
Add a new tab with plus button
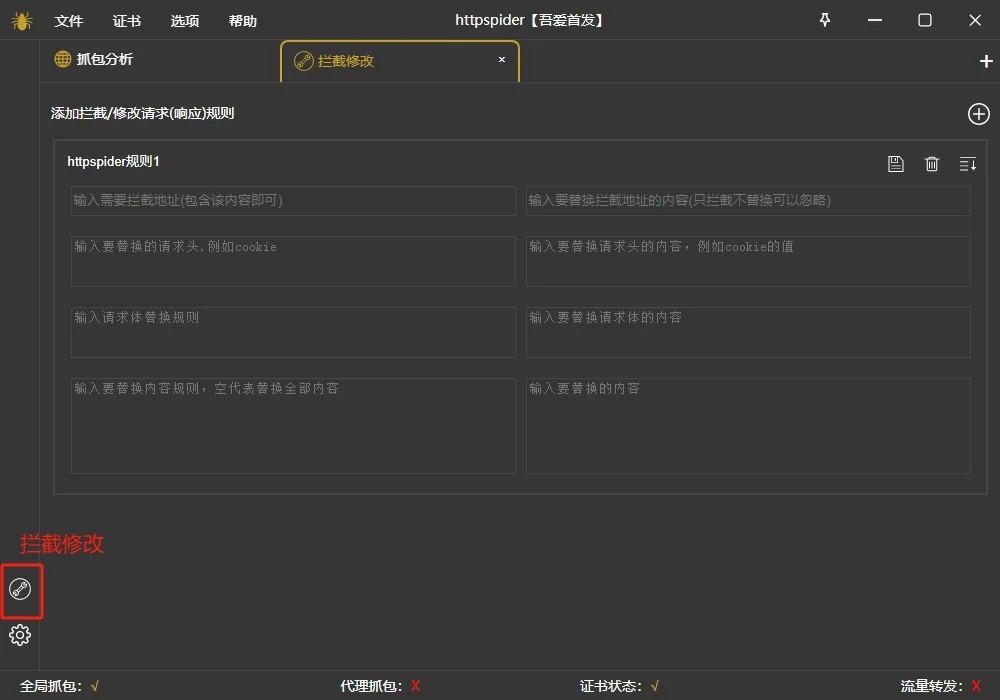click(986, 61)
